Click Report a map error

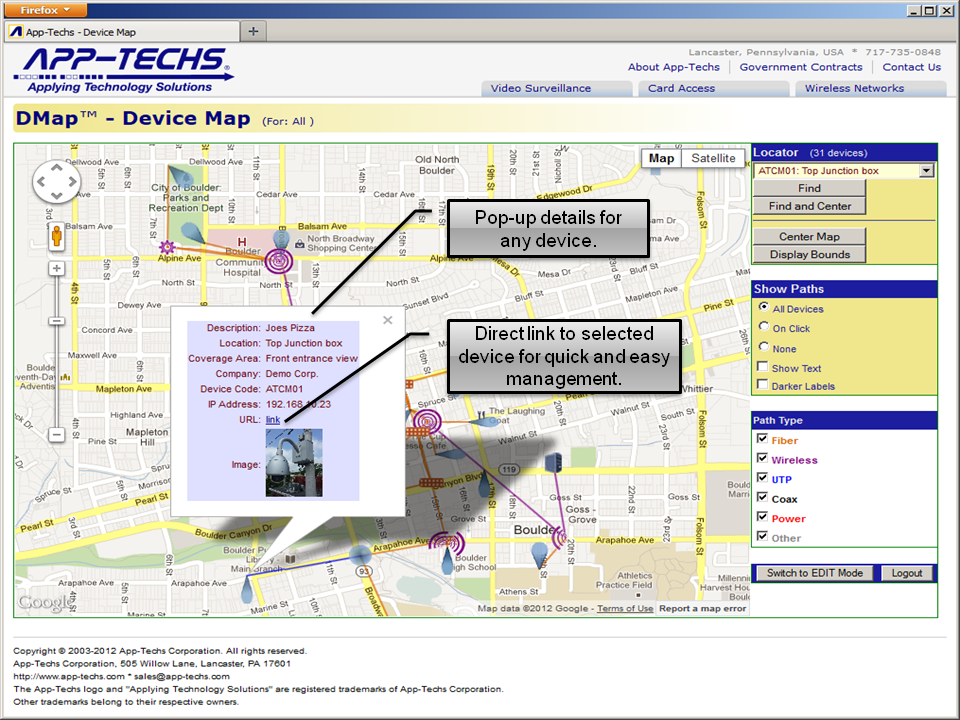(x=702, y=608)
